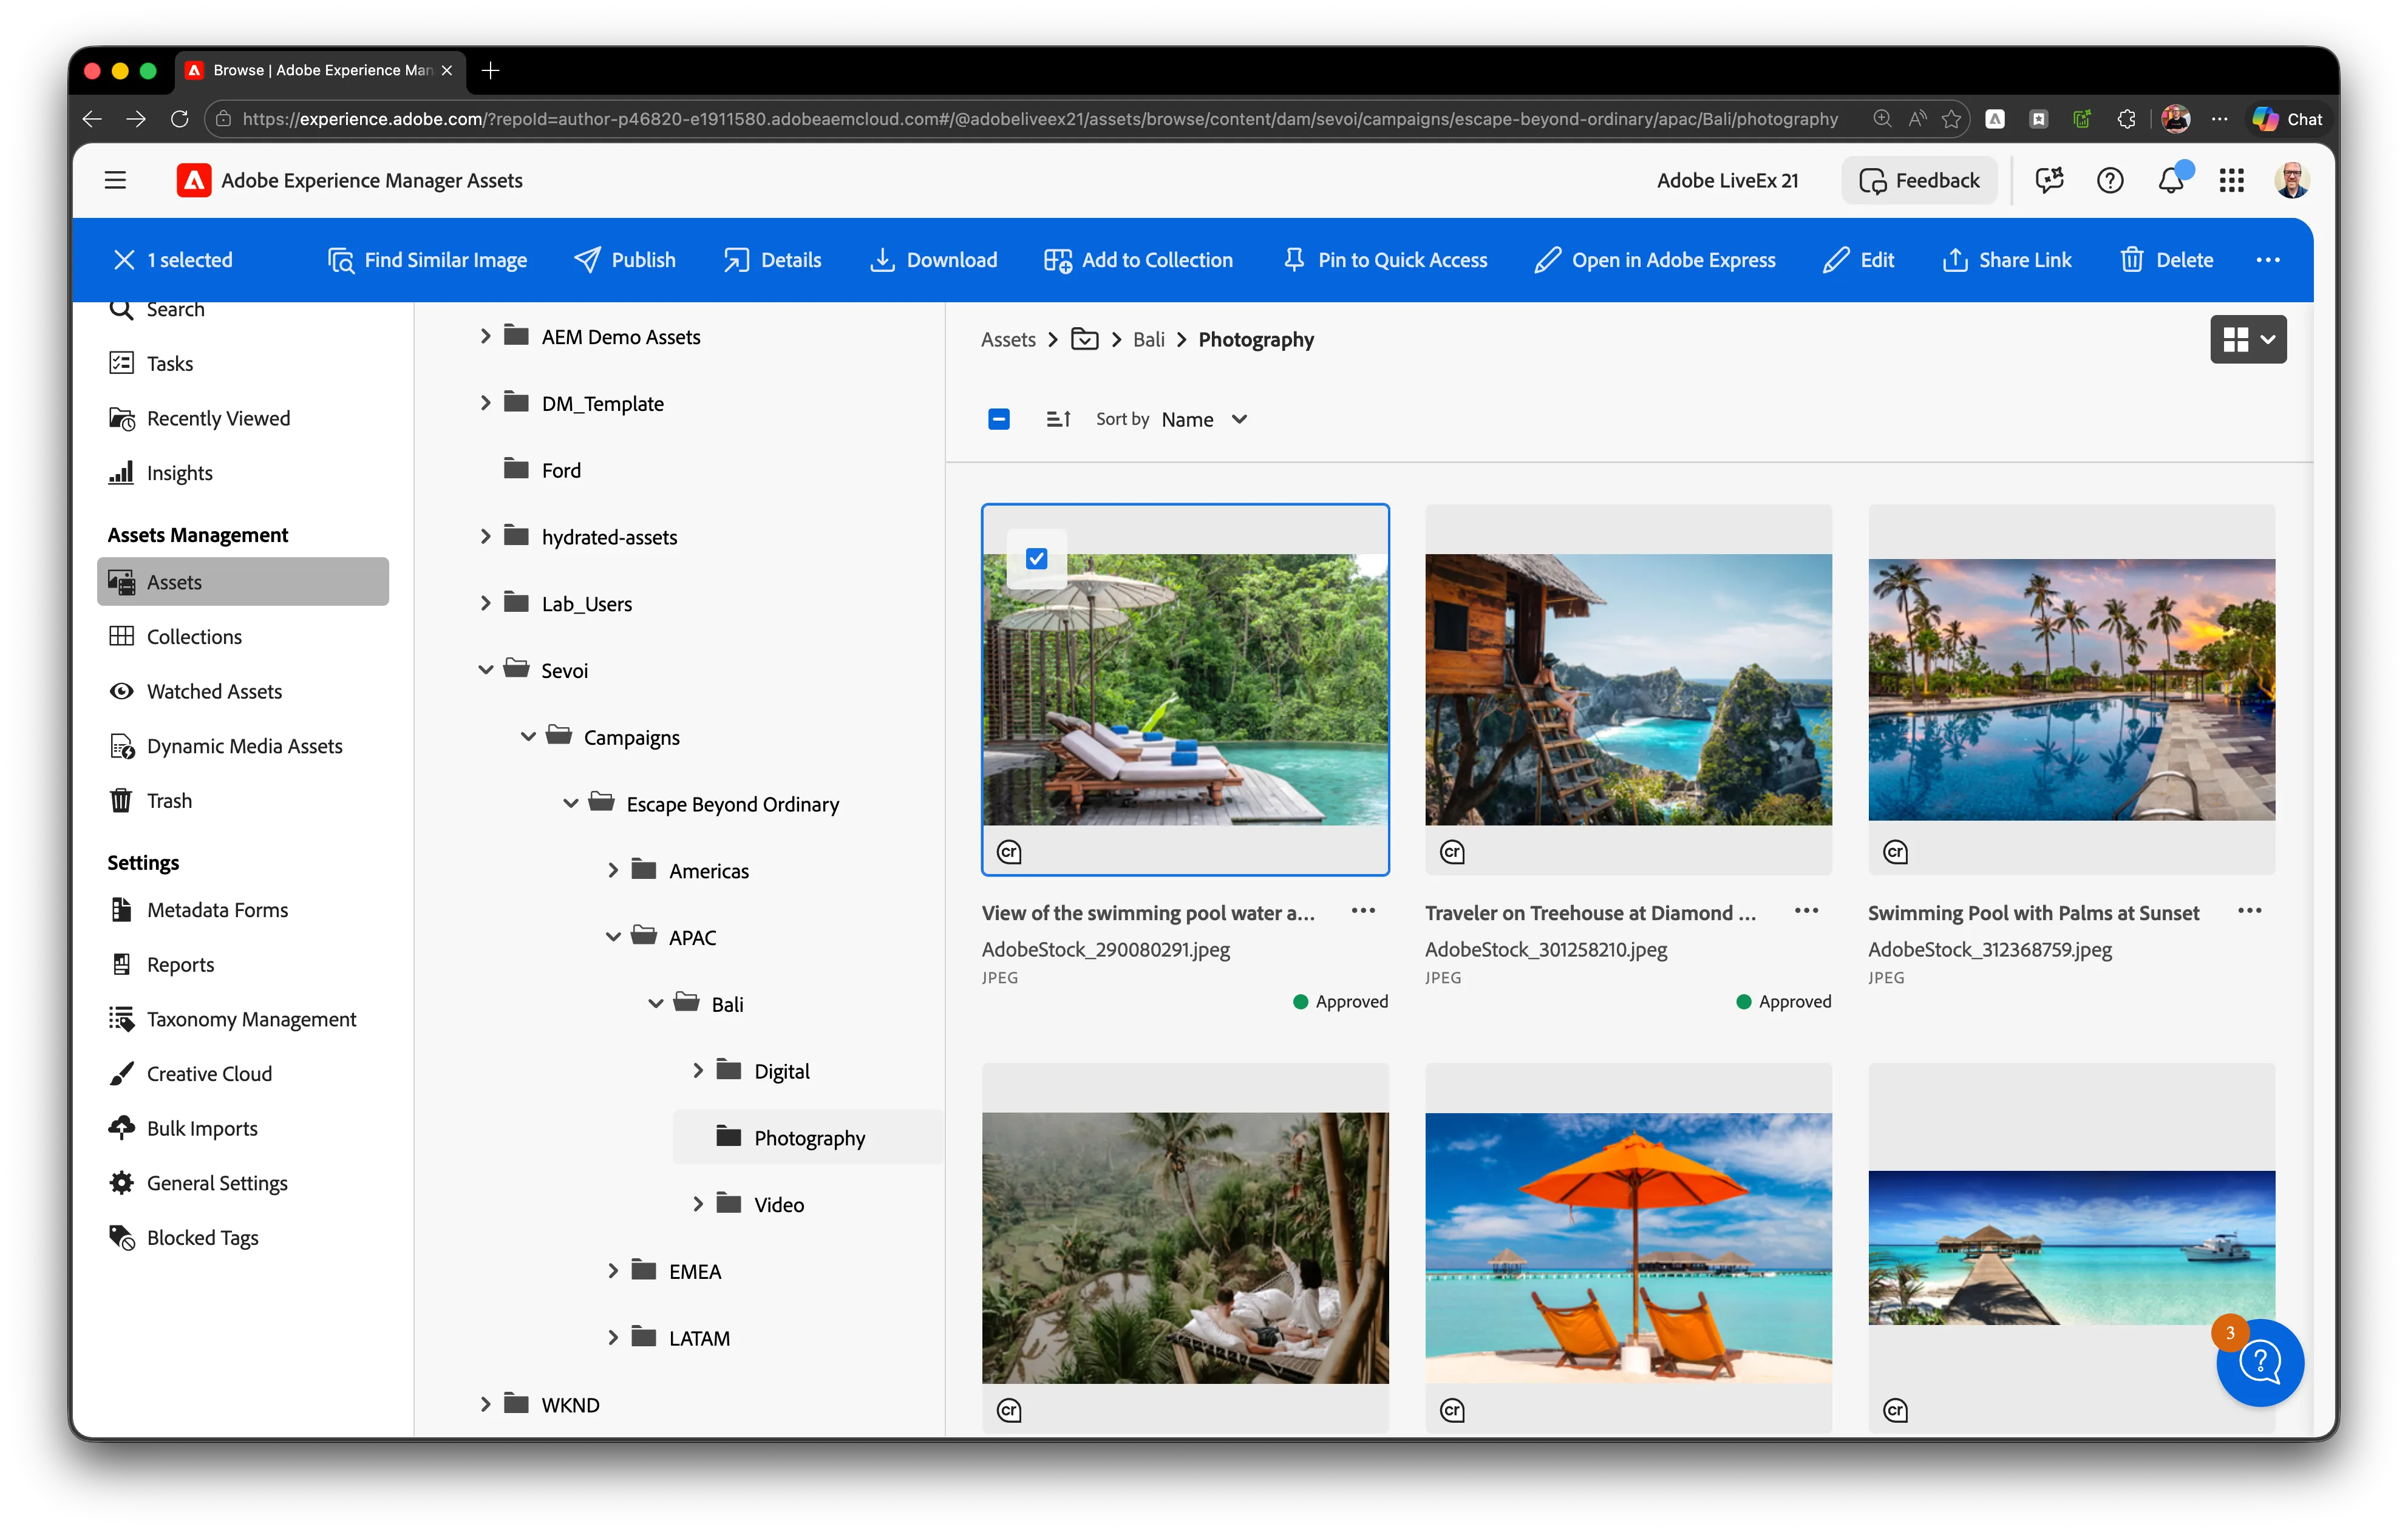Viewport: 2408px width, 1532px height.
Task: Open the apps grid switcher
Action: pyautogui.click(x=2232, y=180)
